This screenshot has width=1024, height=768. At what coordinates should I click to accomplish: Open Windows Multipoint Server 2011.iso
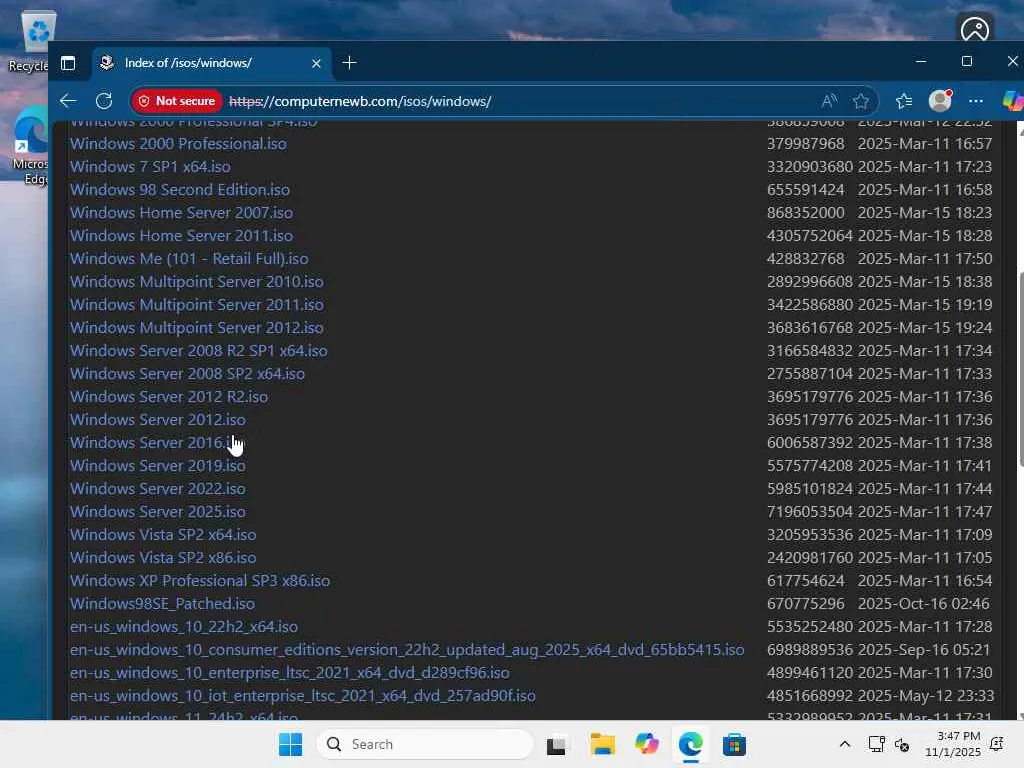coord(197,304)
